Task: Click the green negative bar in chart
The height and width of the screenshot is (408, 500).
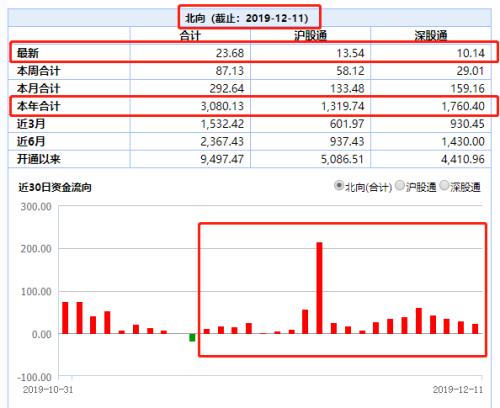Action: (x=192, y=337)
